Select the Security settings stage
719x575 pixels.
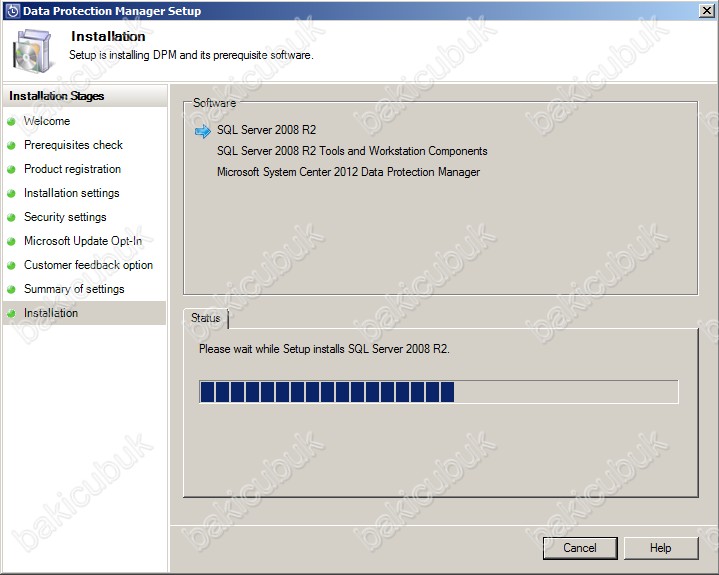coord(65,217)
